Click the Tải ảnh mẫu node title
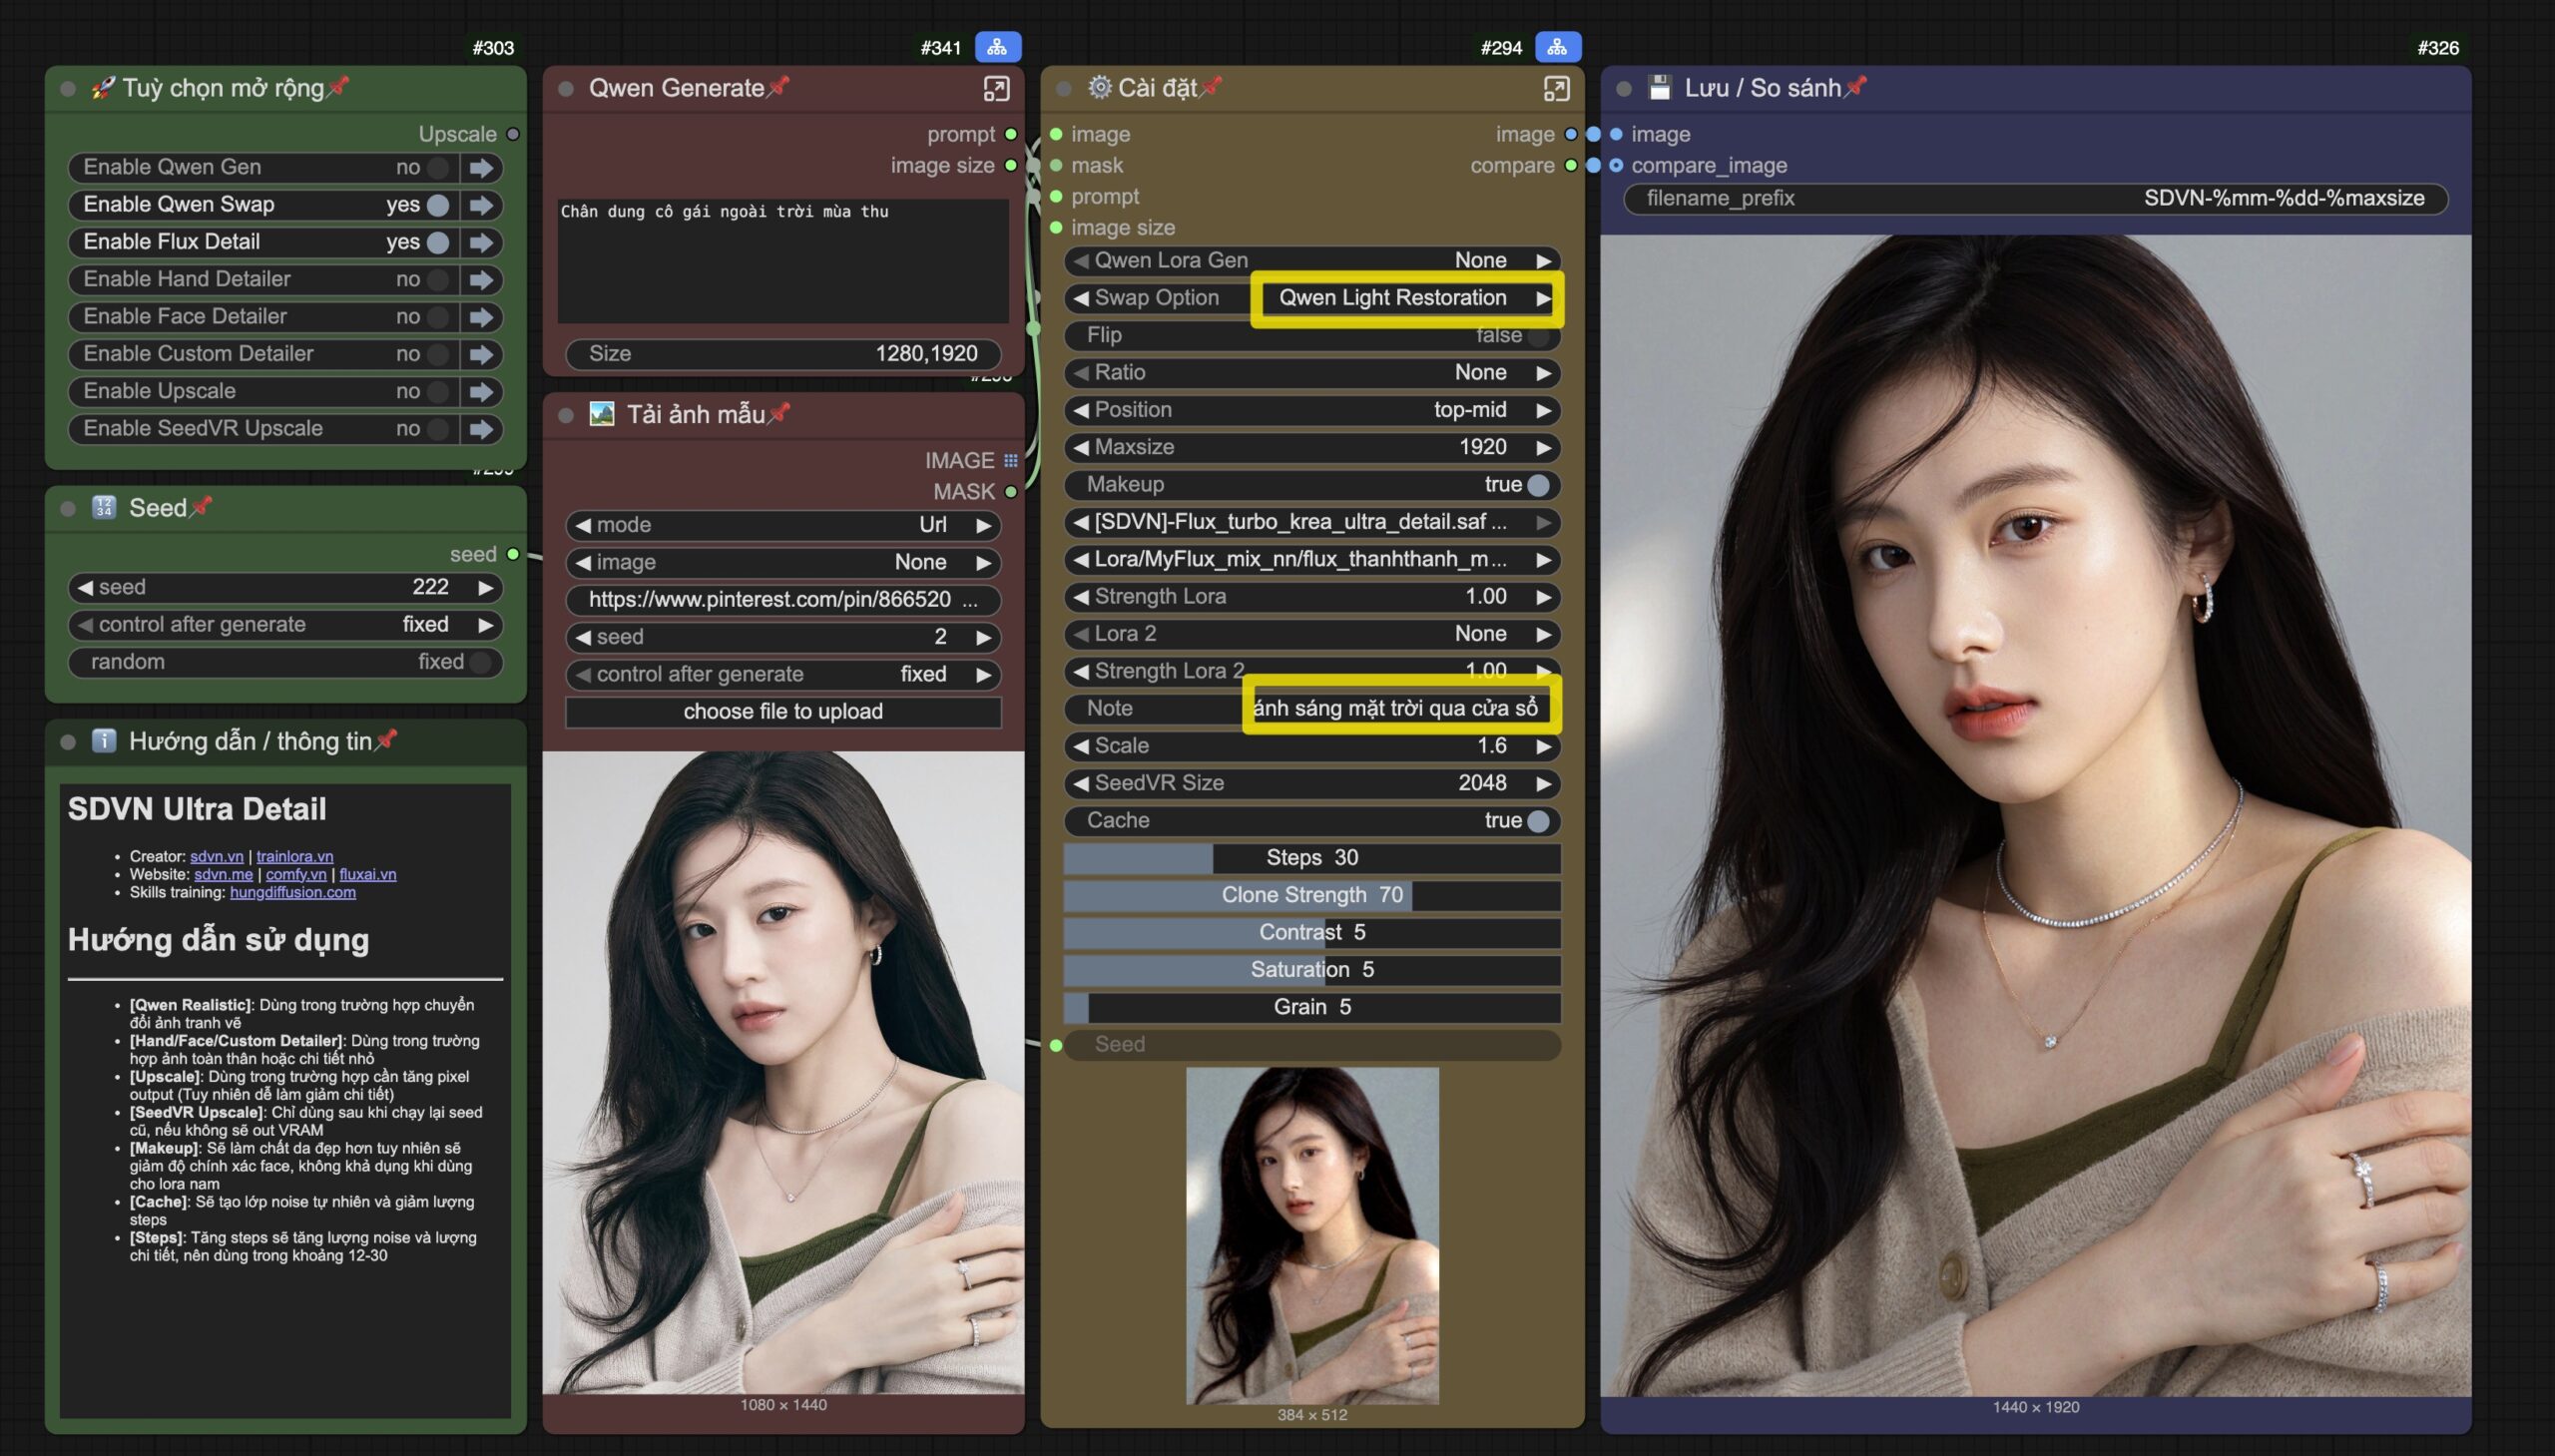2555x1456 pixels. (x=695, y=415)
